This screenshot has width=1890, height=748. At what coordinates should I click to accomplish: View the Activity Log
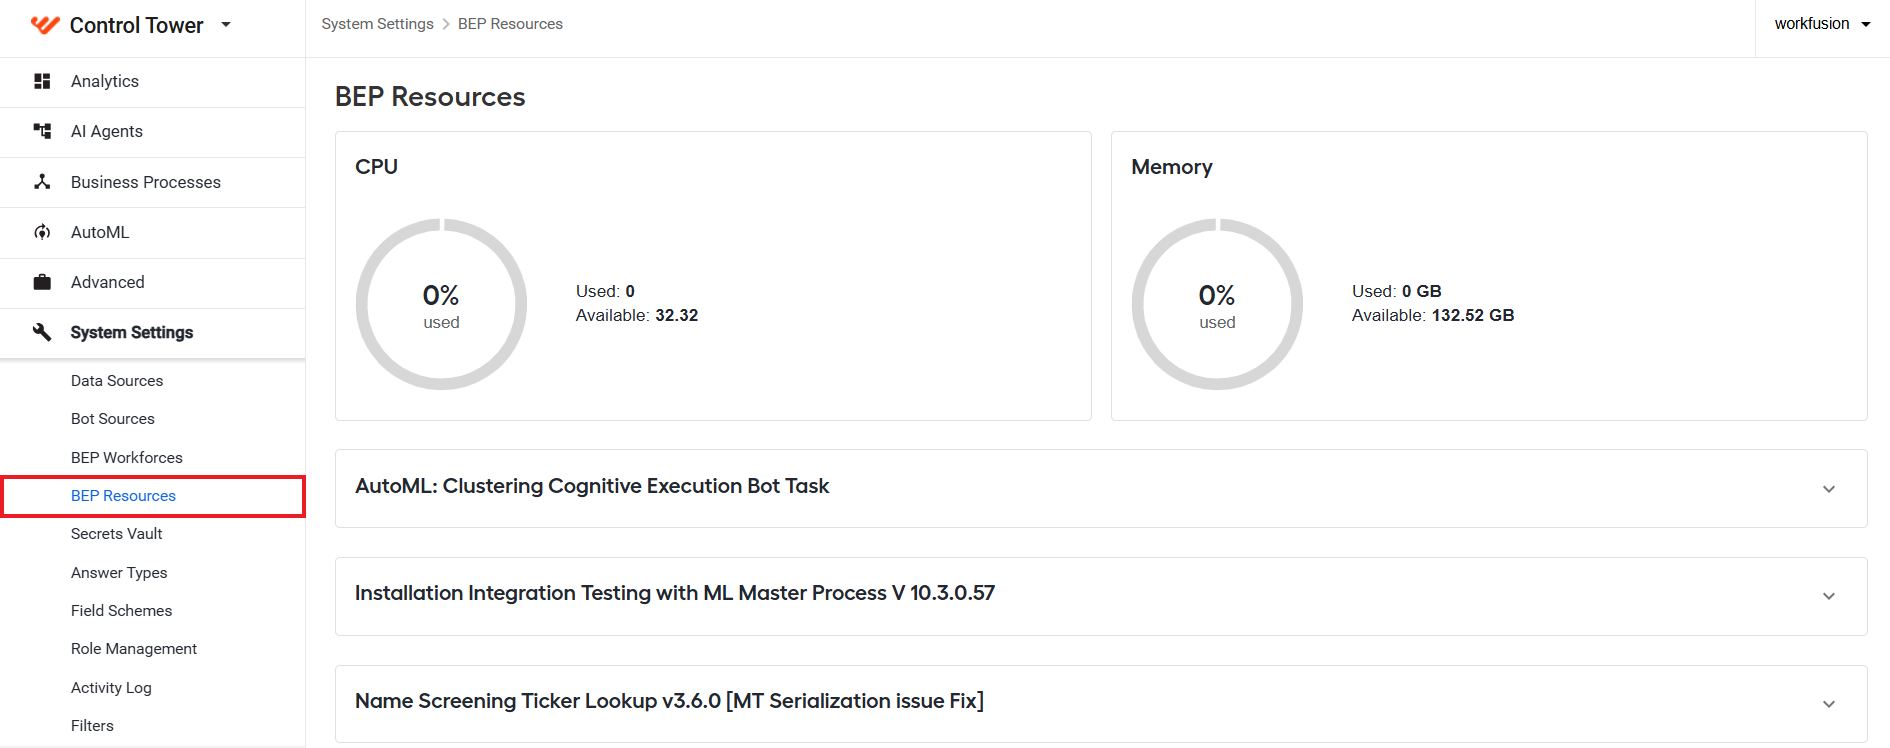[111, 688]
